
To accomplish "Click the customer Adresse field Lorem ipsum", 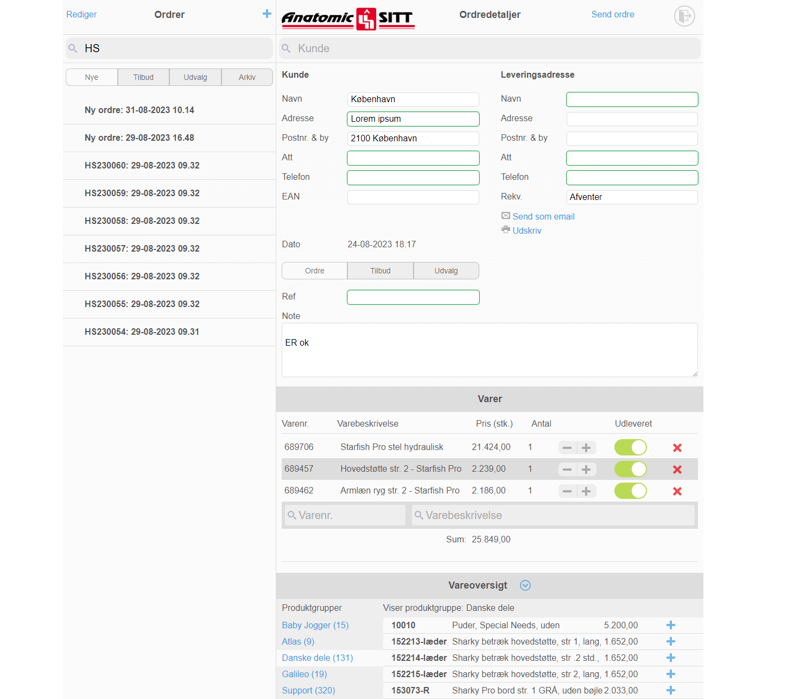I will (x=413, y=119).
